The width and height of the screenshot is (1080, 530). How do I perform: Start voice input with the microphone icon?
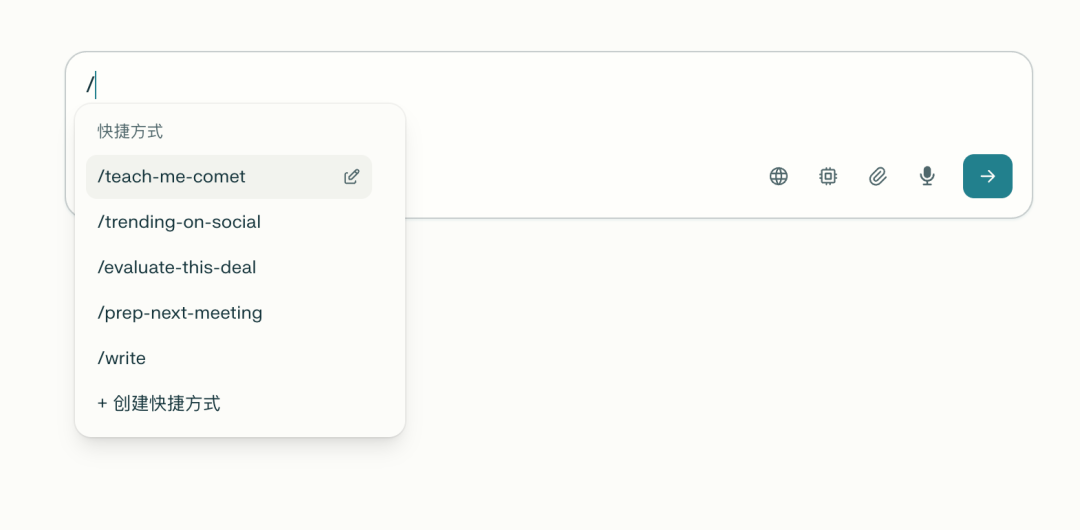pos(927,177)
